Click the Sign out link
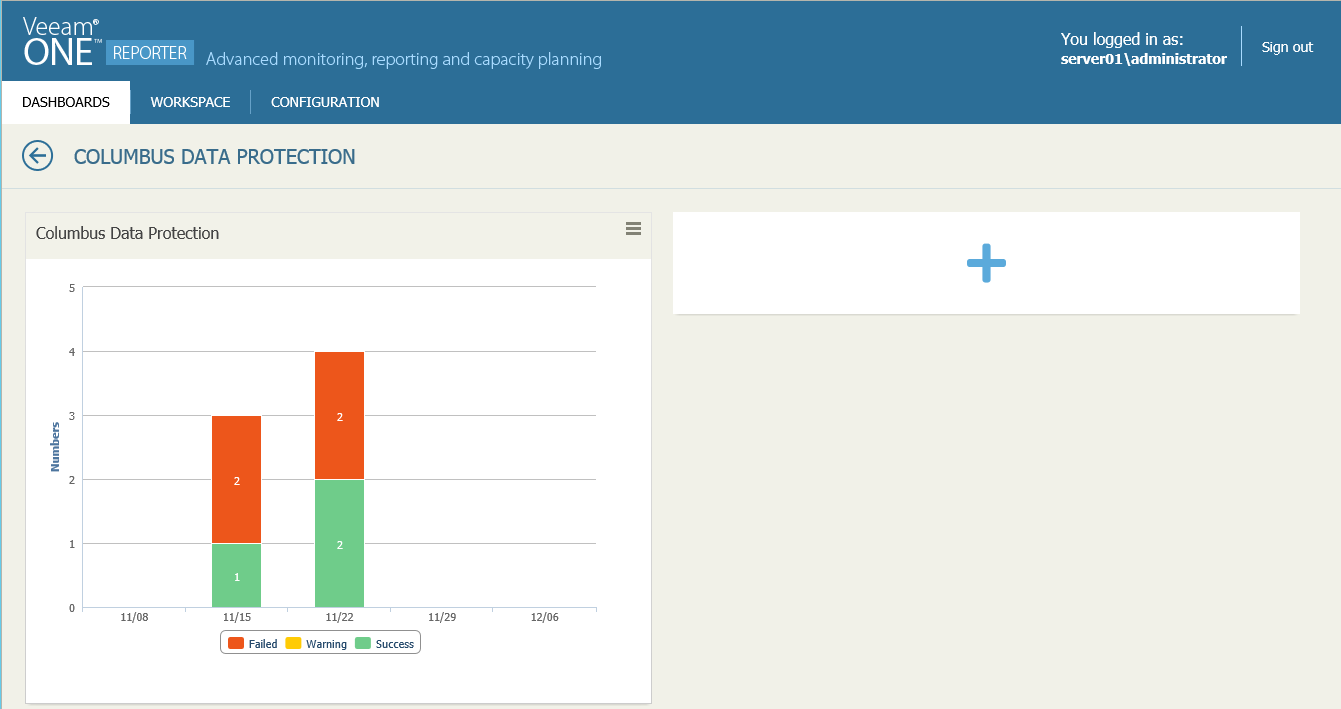 click(x=1287, y=47)
